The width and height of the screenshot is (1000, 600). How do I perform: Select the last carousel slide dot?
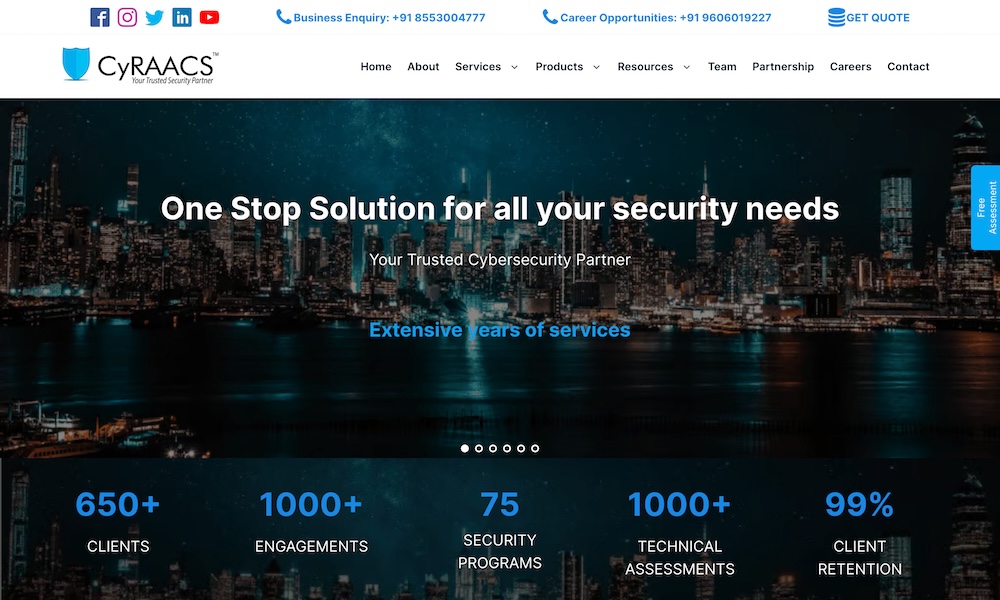[x=535, y=448]
